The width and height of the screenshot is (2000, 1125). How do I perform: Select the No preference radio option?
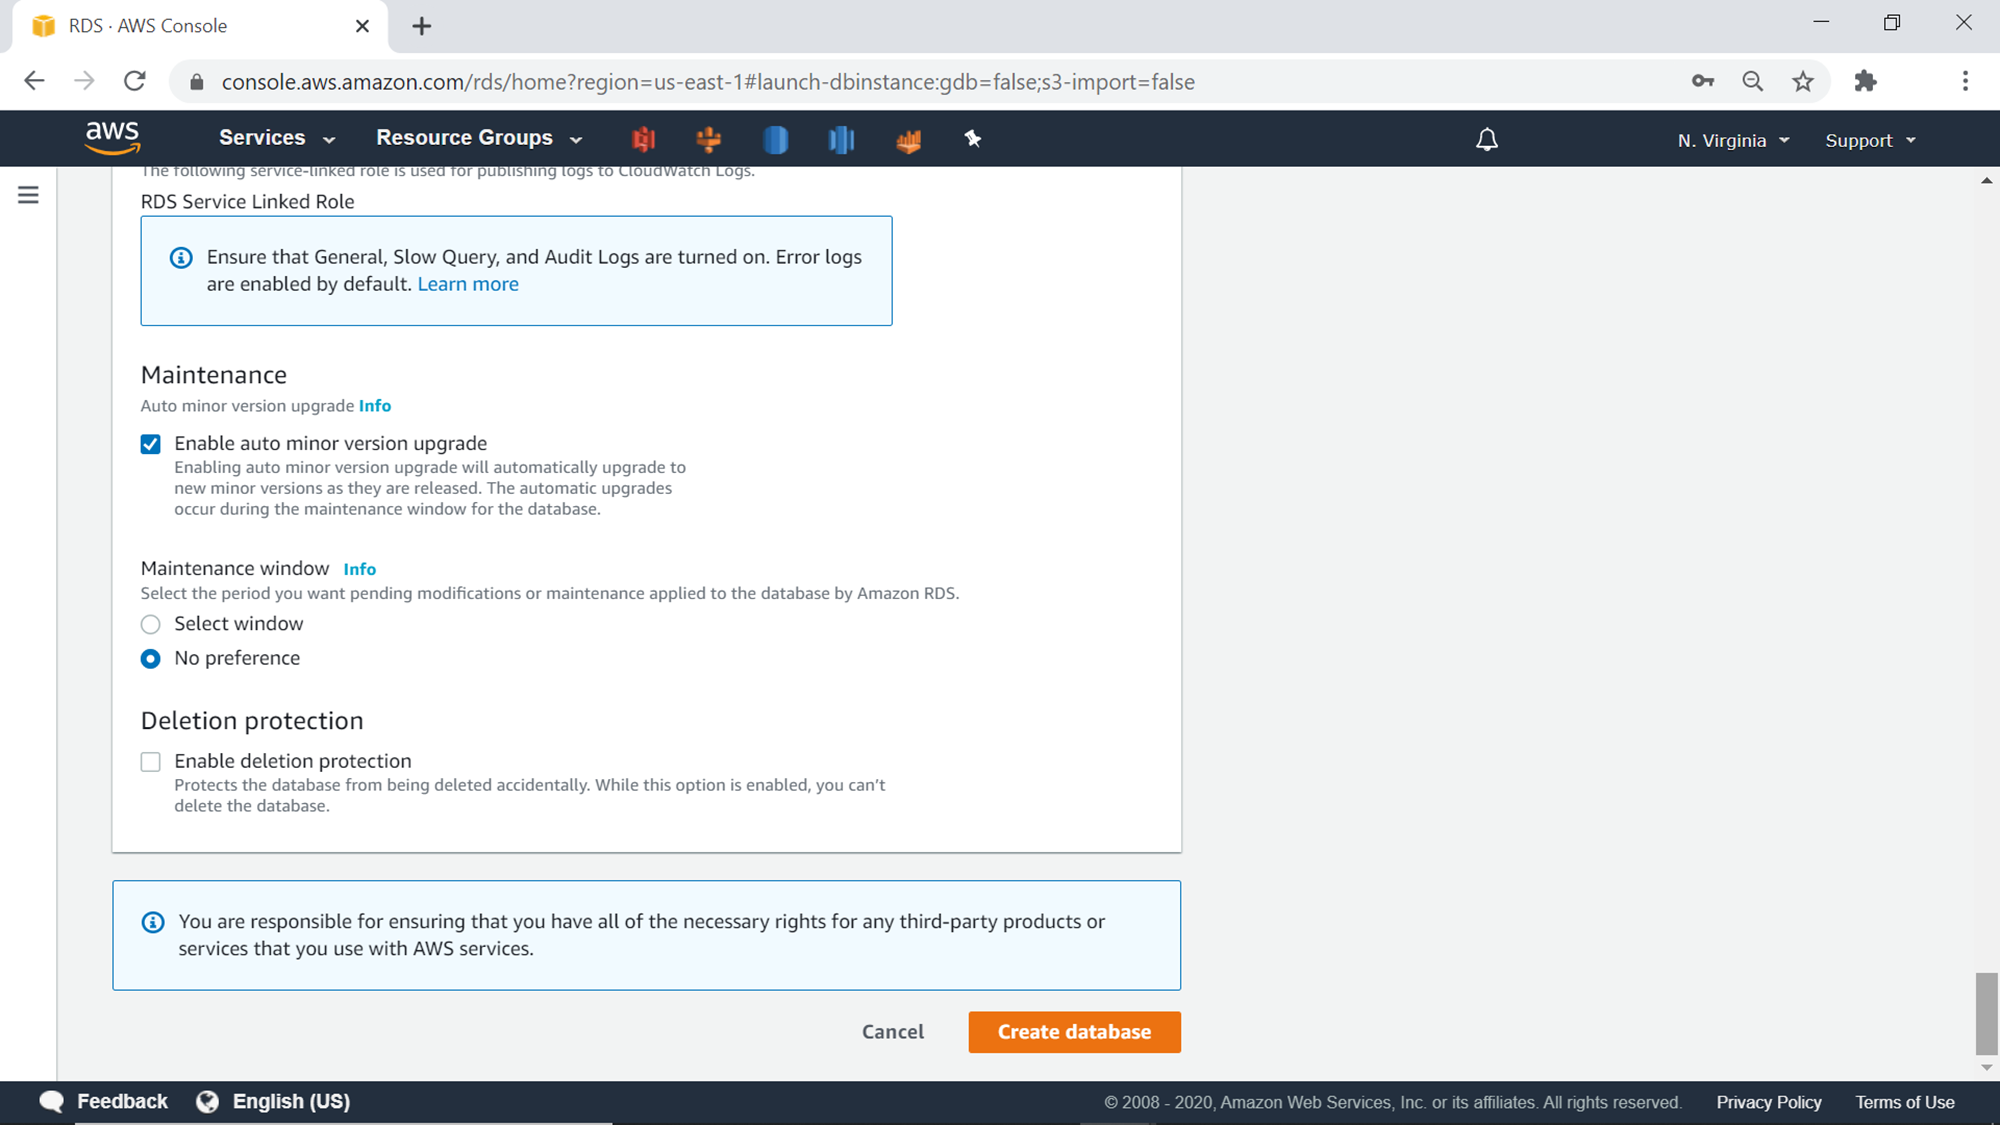click(151, 659)
